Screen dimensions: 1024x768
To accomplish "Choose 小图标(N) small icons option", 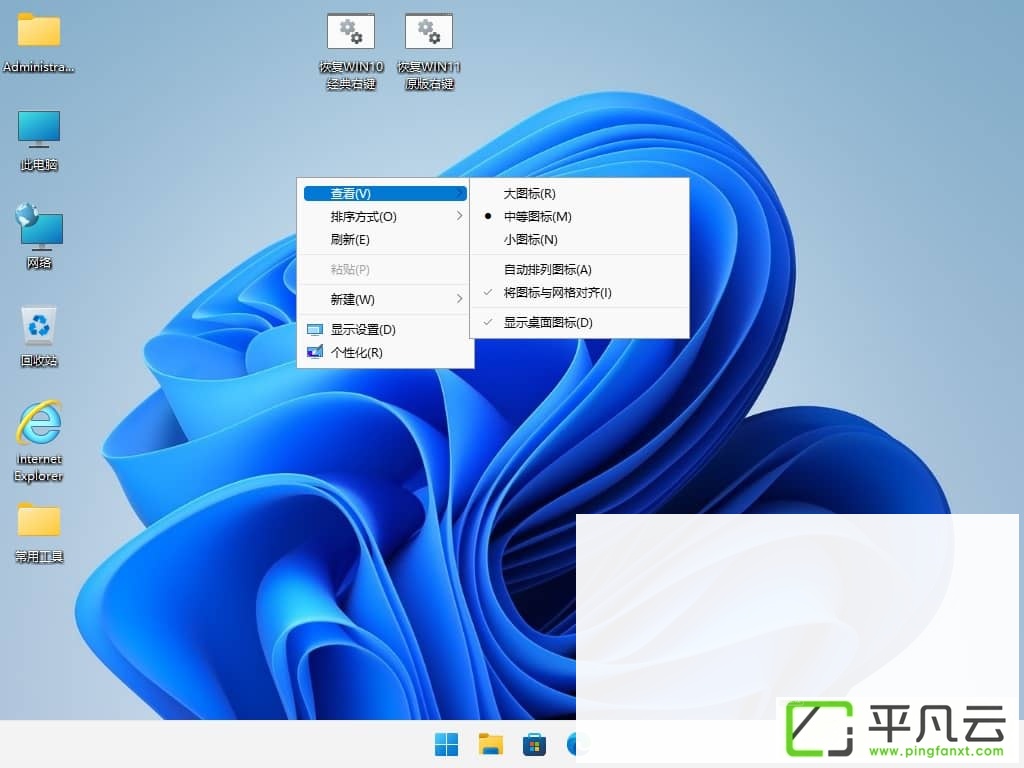I will click(x=579, y=240).
